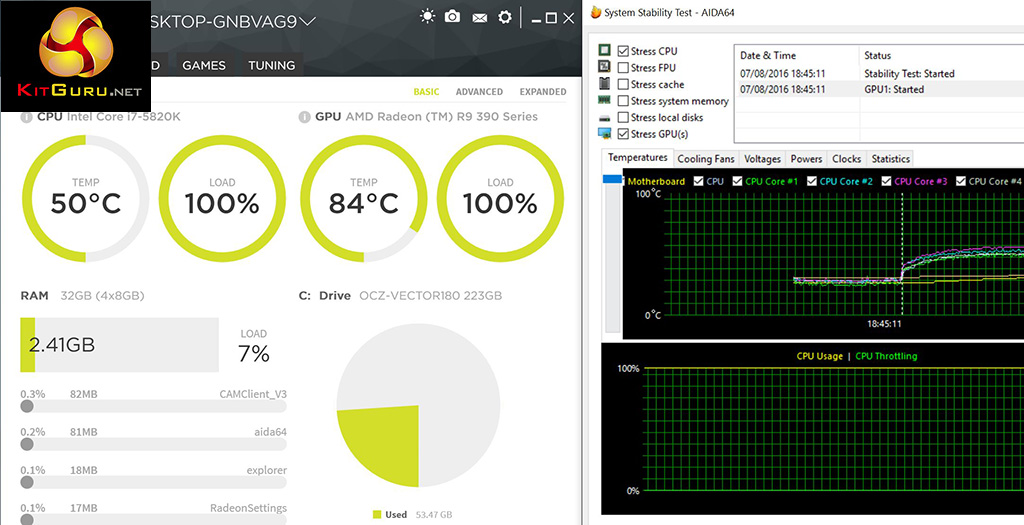This screenshot has width=1024, height=525.
Task: Click the RAM load 7% value
Action: click(253, 355)
